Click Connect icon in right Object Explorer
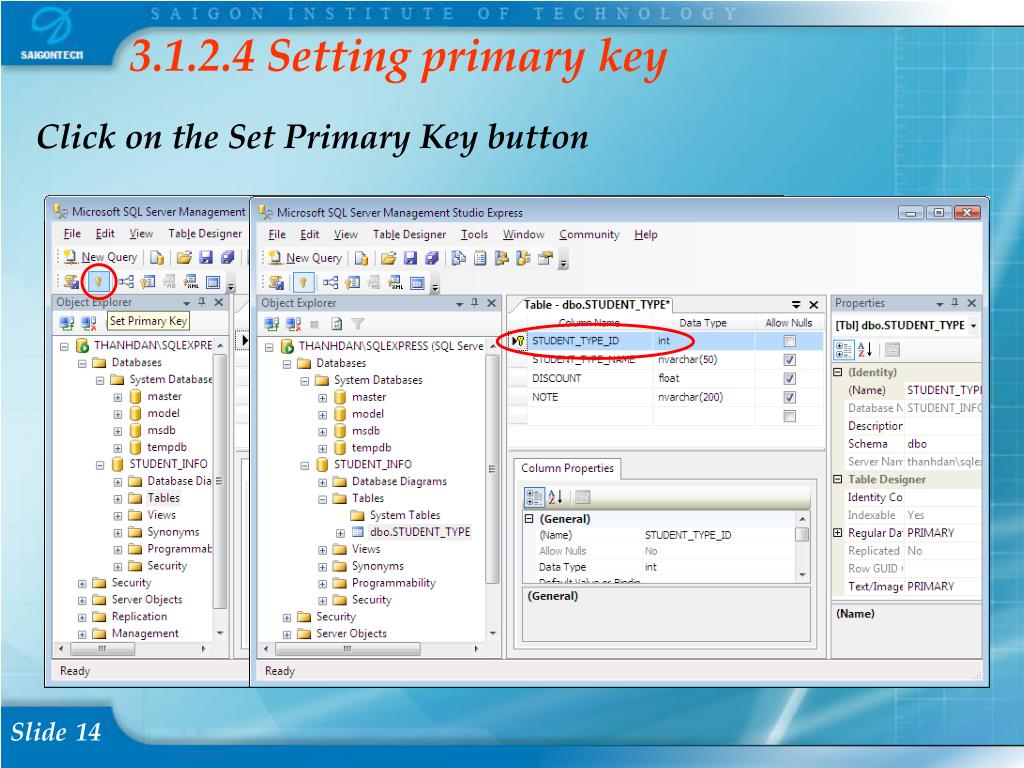The image size is (1024, 768). point(272,324)
